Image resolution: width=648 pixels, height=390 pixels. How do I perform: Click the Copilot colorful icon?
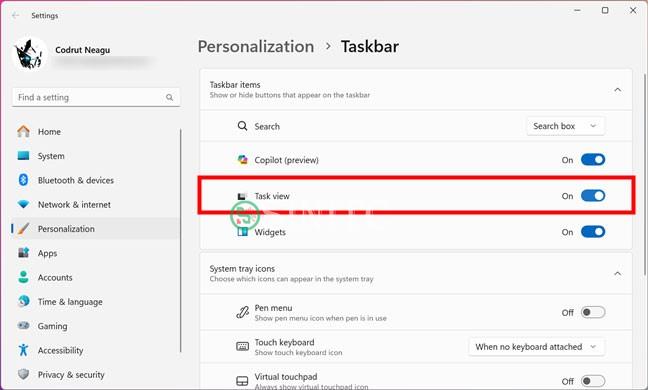click(x=243, y=159)
